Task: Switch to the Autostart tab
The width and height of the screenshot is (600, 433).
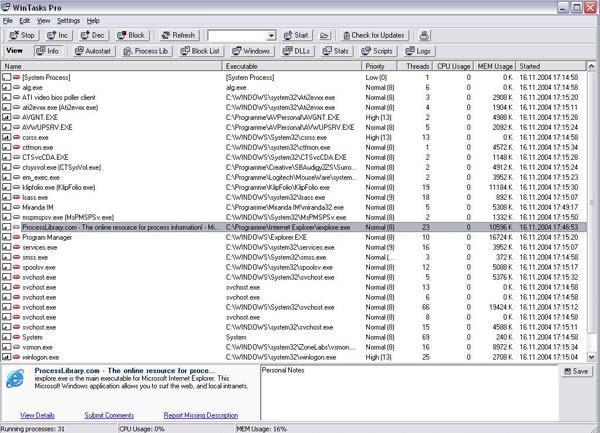Action: [93, 50]
